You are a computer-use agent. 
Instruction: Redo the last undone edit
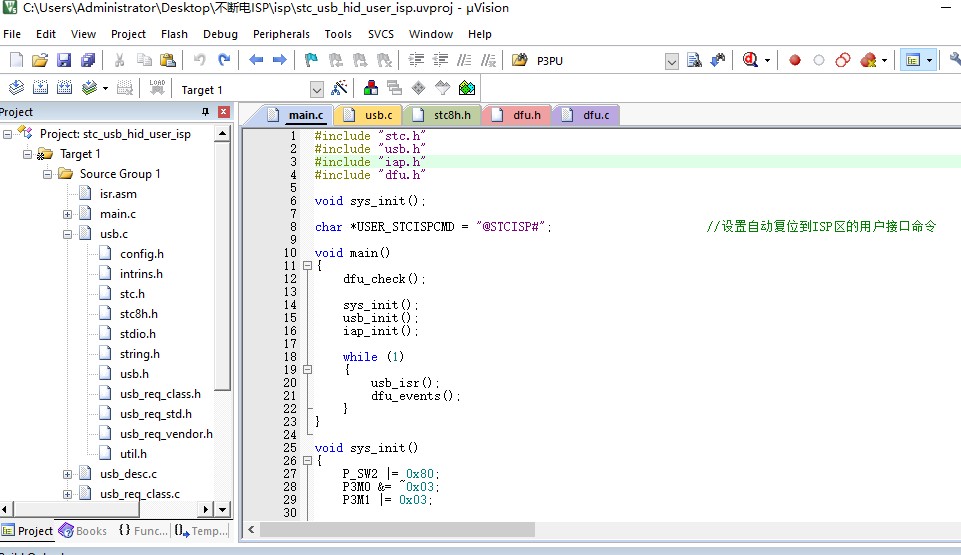coord(224,60)
